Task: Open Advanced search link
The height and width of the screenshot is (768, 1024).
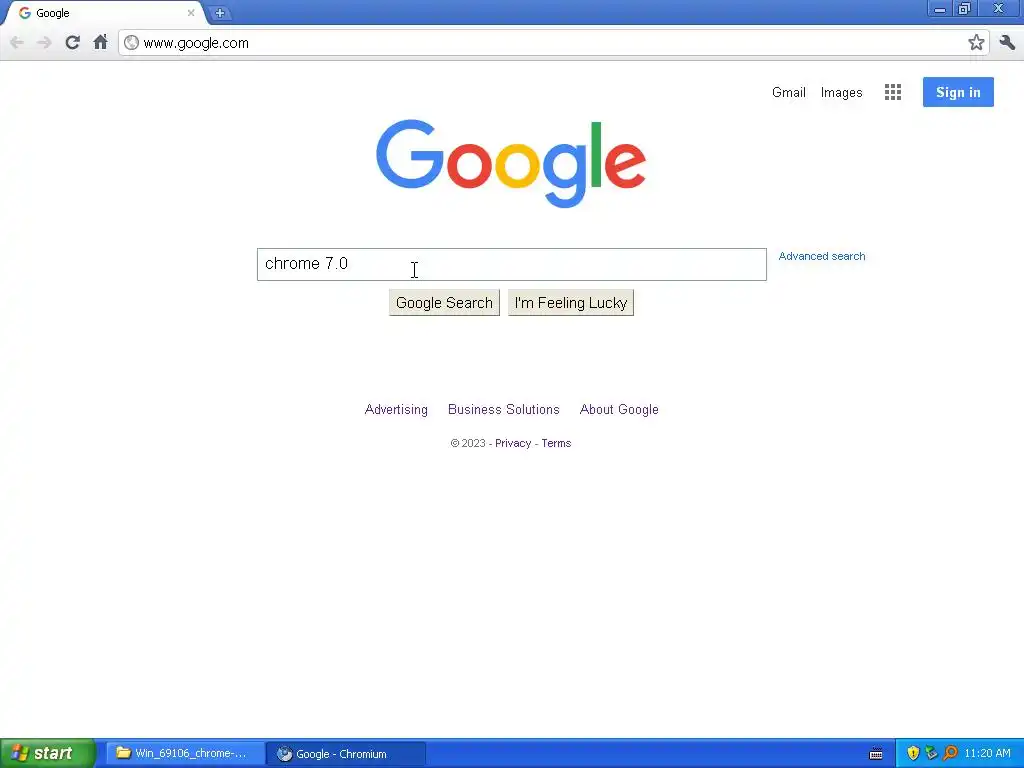Action: pyautogui.click(x=822, y=256)
